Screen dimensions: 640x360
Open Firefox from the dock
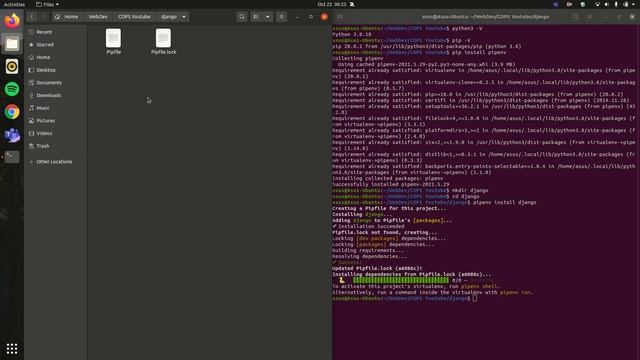coord(12,20)
